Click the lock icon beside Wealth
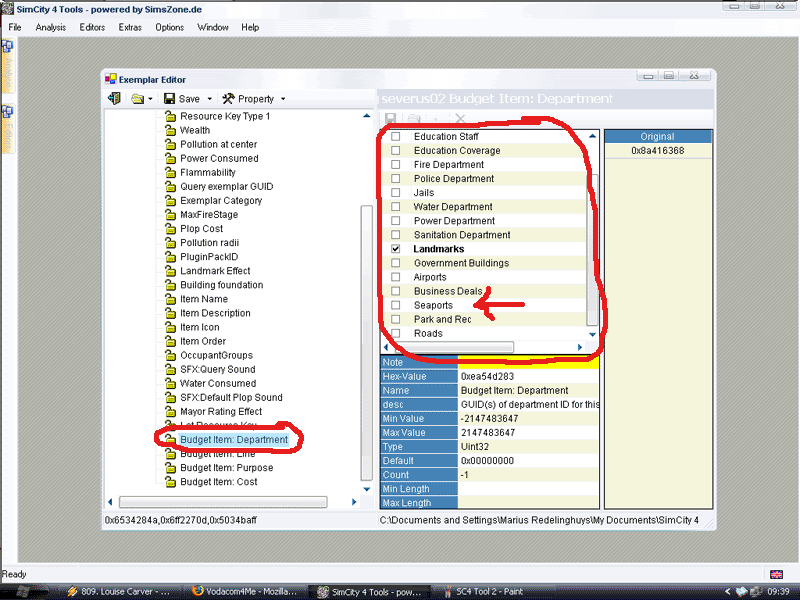The height and width of the screenshot is (600, 800). [170, 131]
